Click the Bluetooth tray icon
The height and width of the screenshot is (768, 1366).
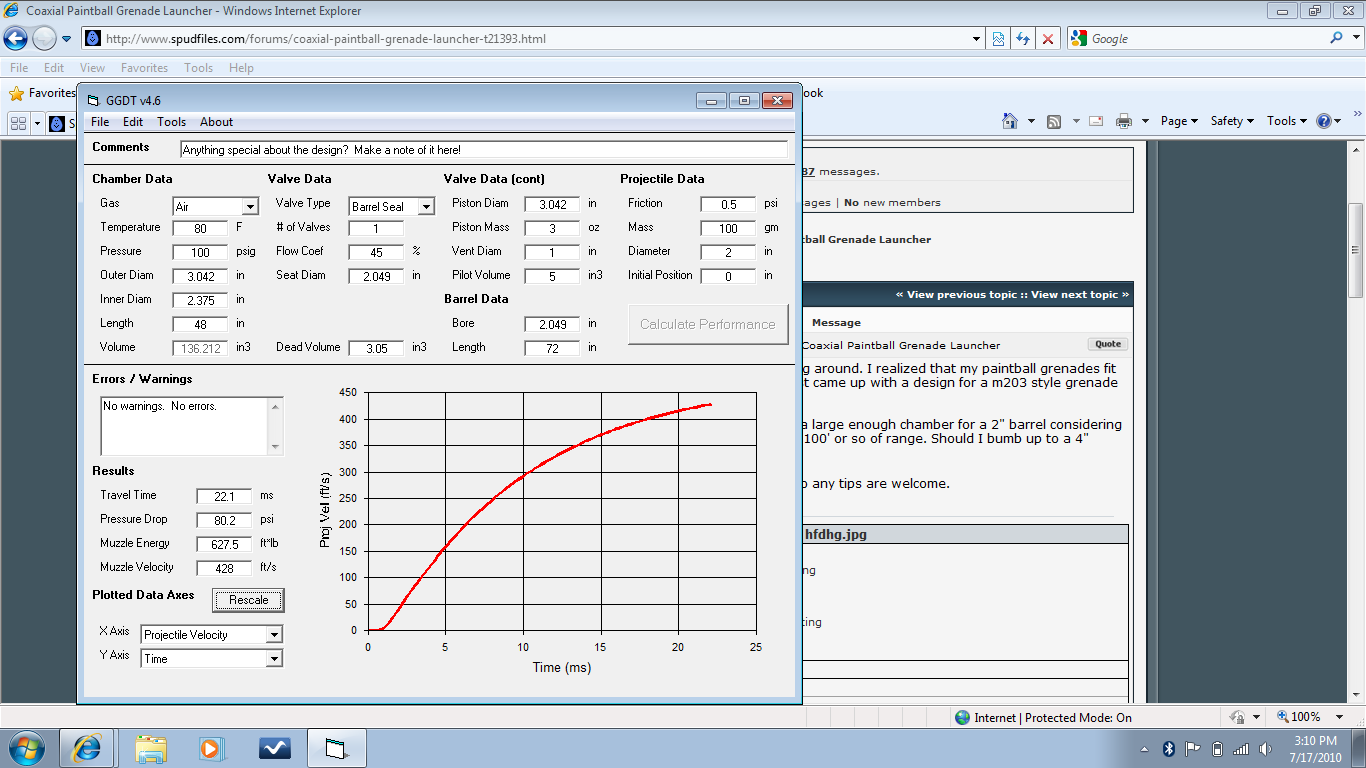1168,749
